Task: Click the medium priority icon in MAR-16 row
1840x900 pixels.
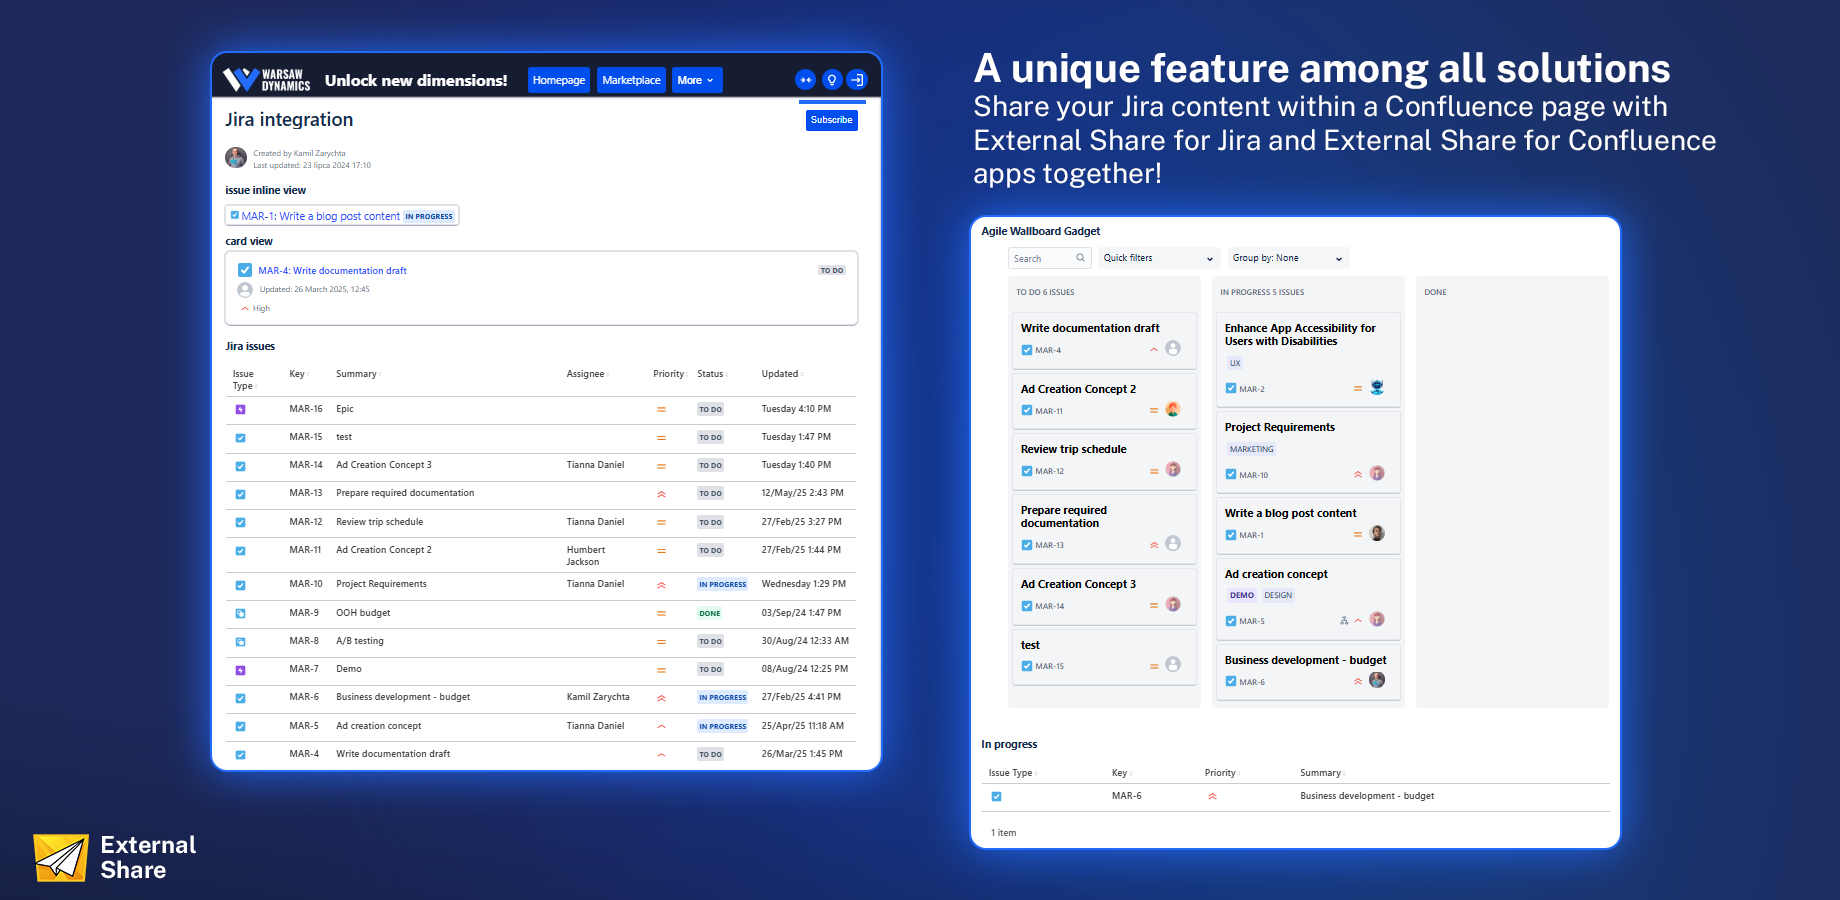Action: point(661,409)
